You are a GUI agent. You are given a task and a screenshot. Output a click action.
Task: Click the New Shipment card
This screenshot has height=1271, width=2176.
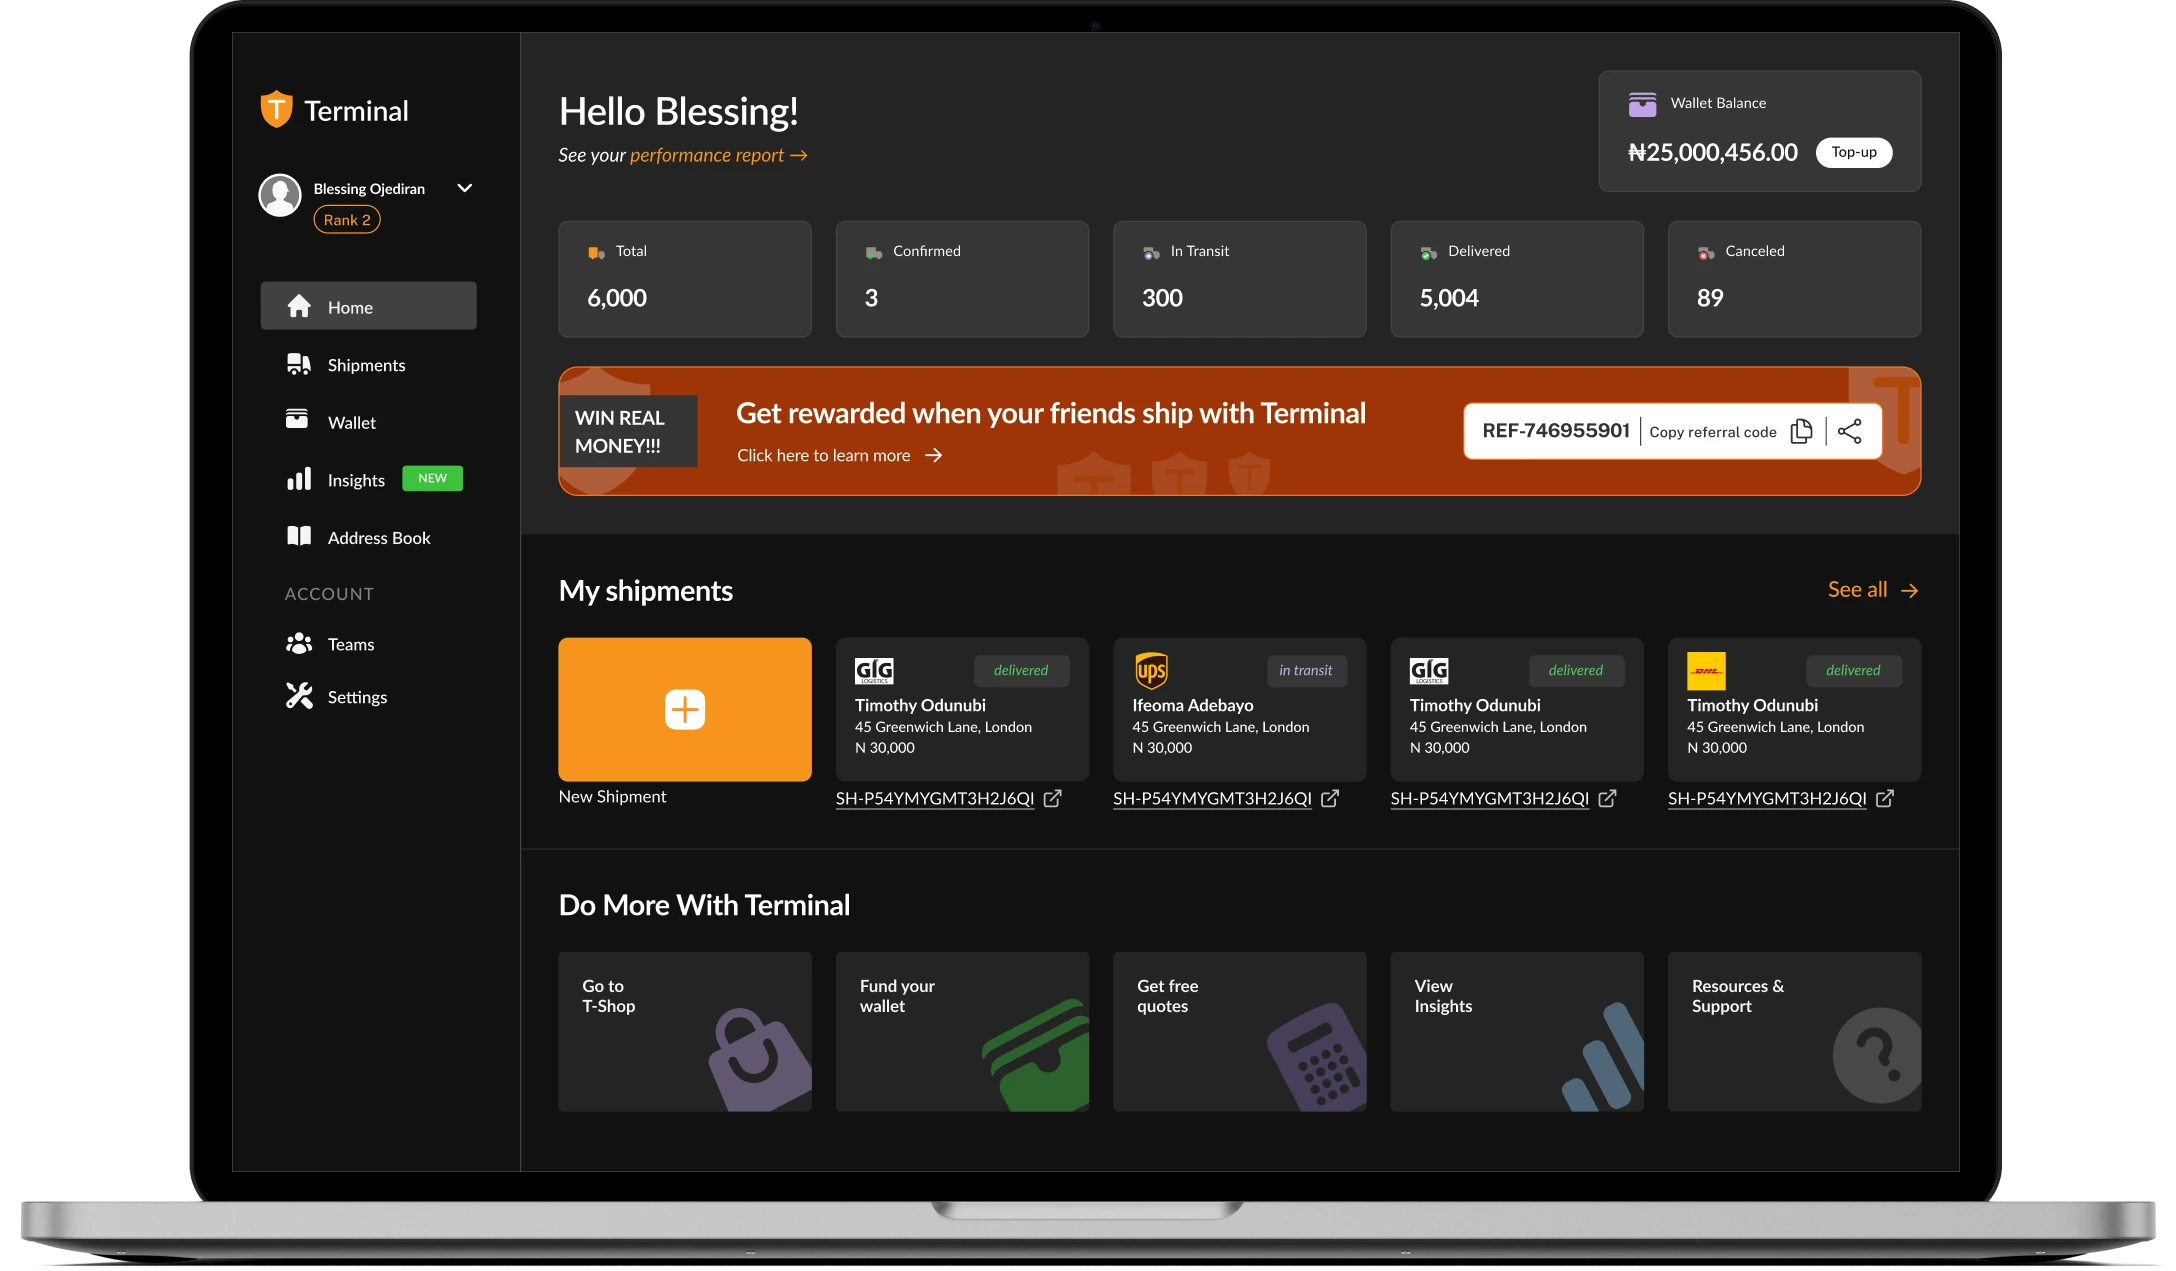(x=685, y=709)
